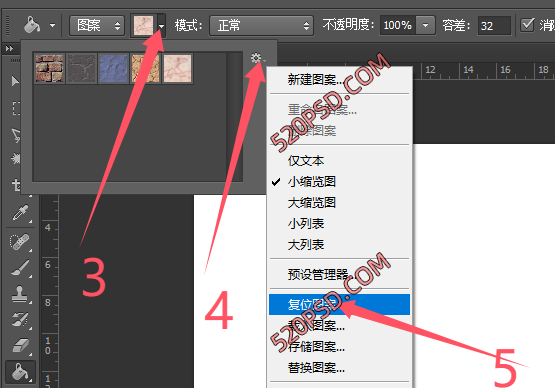Viewport: 555px width, 388px height.
Task: Open the opacity slider arrow
Action: coord(425,25)
